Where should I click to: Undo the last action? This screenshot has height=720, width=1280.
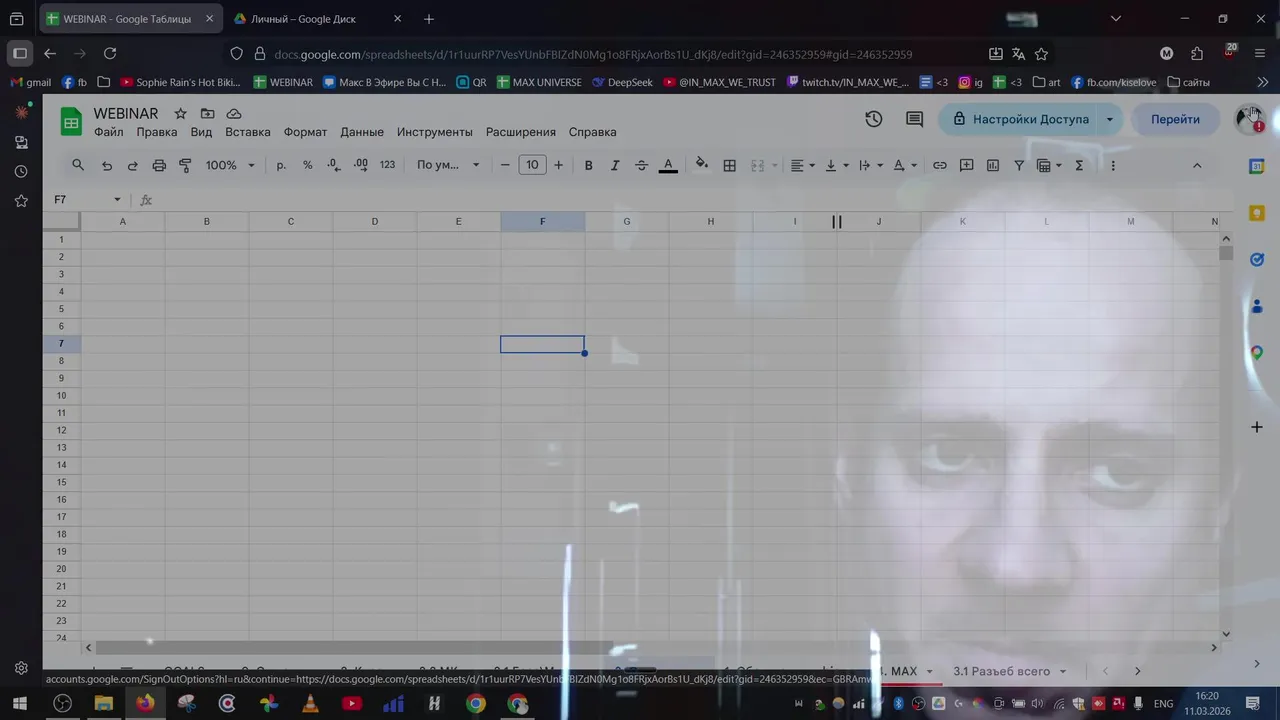point(107,165)
